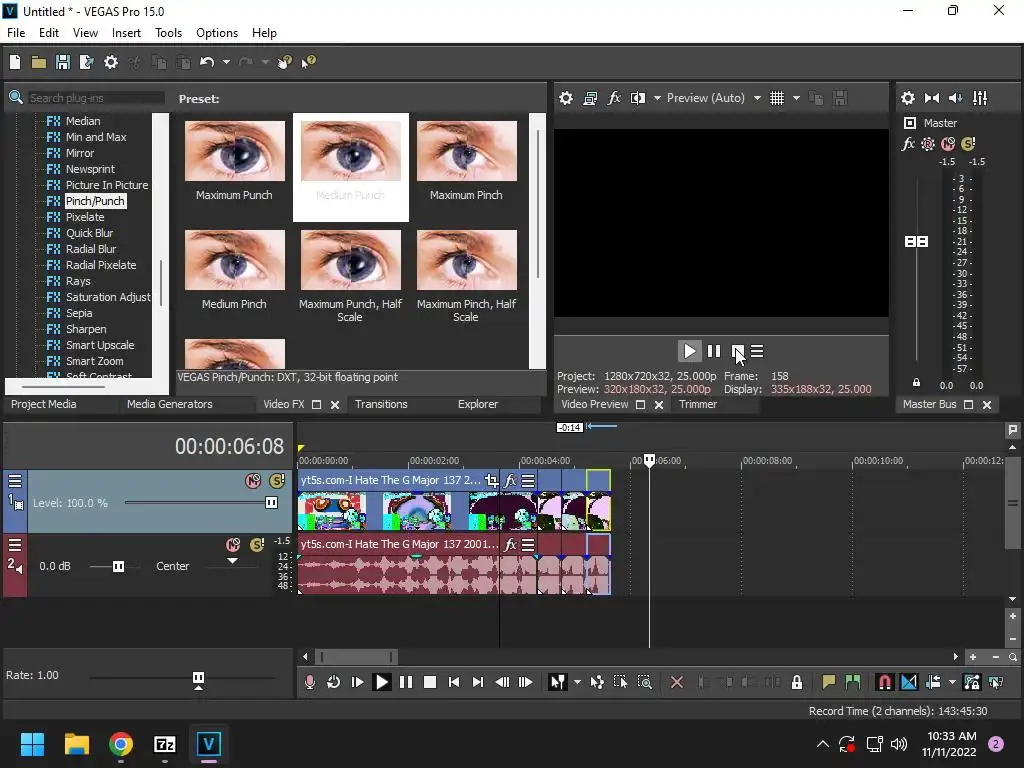The width and height of the screenshot is (1024, 768).
Task: Open the Undo history dropdown arrow
Action: pos(226,62)
